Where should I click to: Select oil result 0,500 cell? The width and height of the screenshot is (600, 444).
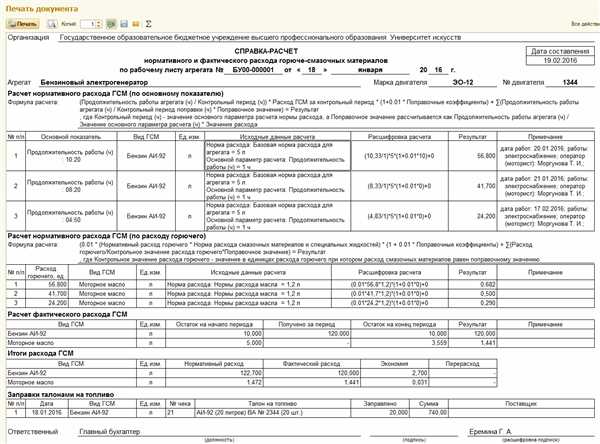(473, 294)
